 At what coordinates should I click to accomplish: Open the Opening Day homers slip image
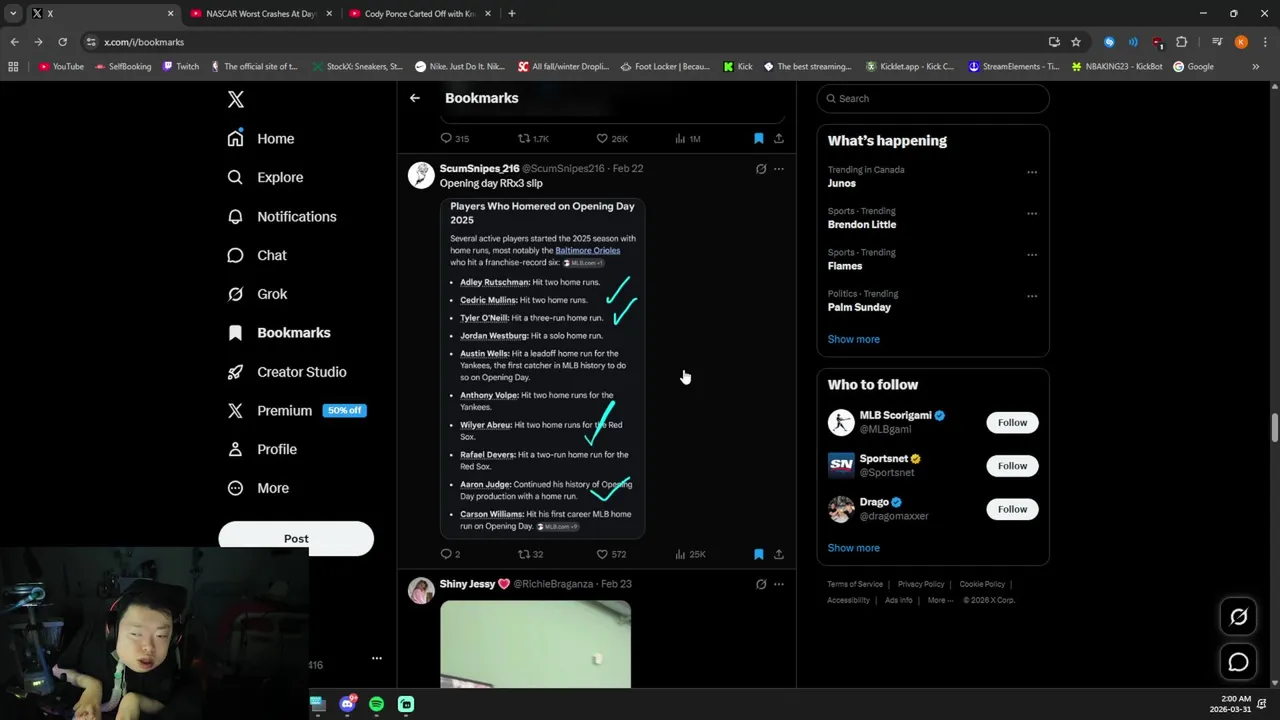[542, 368]
